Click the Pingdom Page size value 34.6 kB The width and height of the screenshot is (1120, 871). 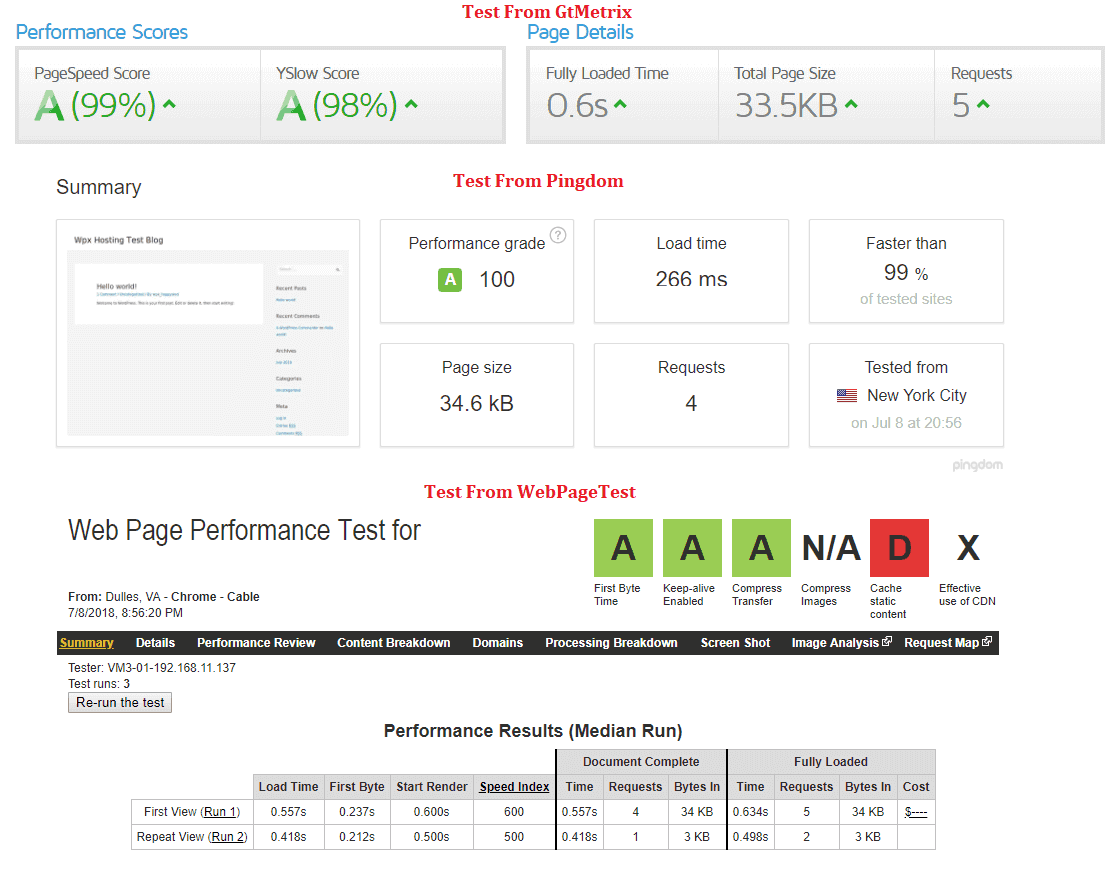[476, 404]
